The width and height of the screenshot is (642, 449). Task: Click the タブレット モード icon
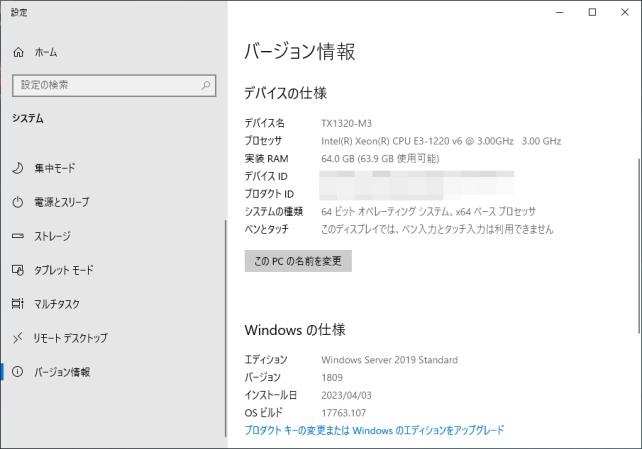[x=18, y=270]
